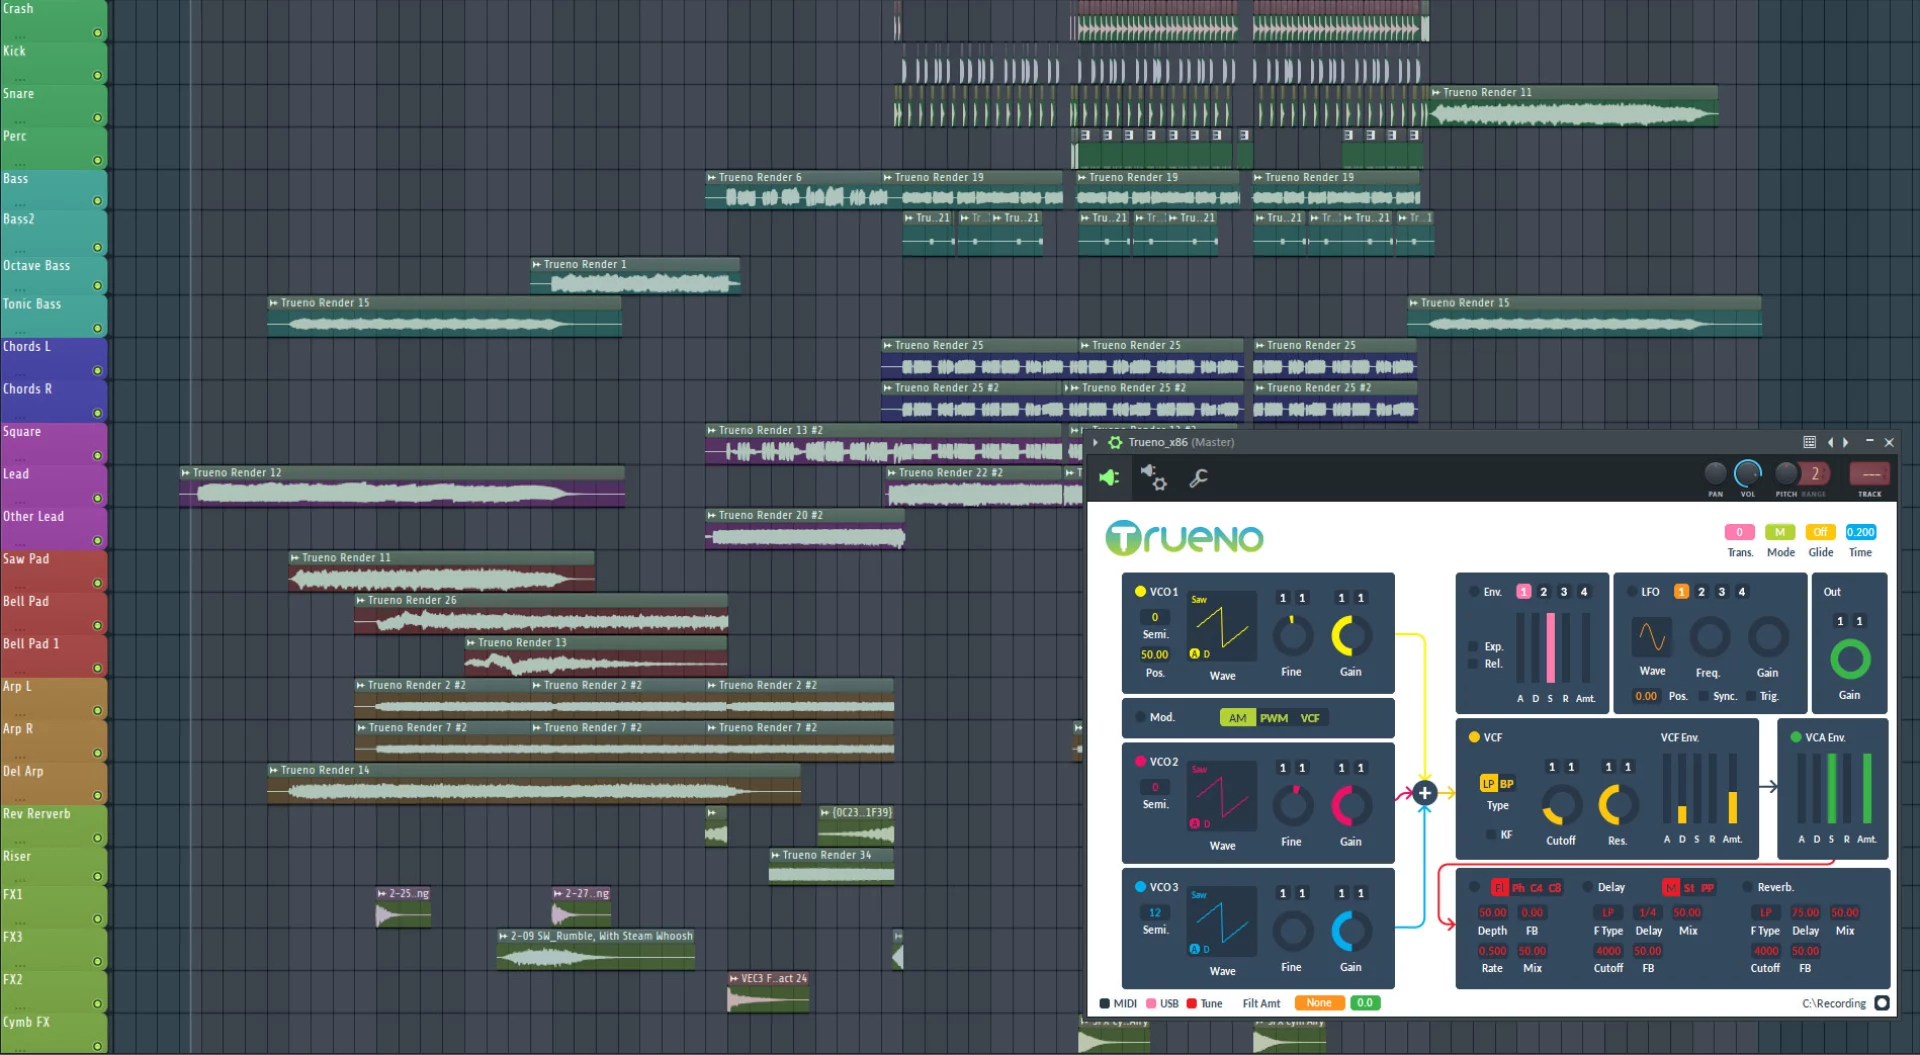This screenshot has width=1920, height=1055.
Task: Switch to the VCF modulation tab
Action: tap(1310, 717)
